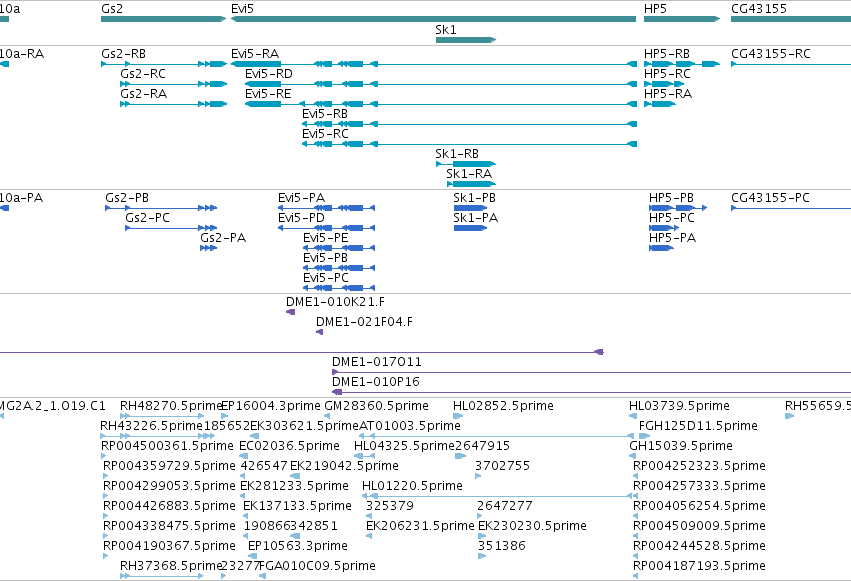Select transcript Gs2-RA

tap(174, 104)
